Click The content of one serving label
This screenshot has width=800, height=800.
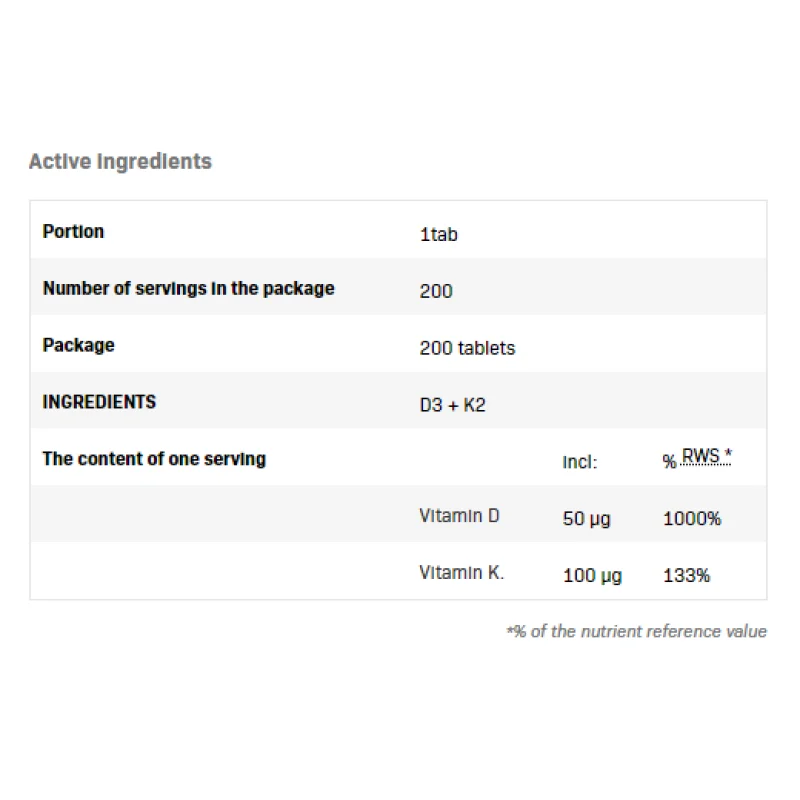154,459
